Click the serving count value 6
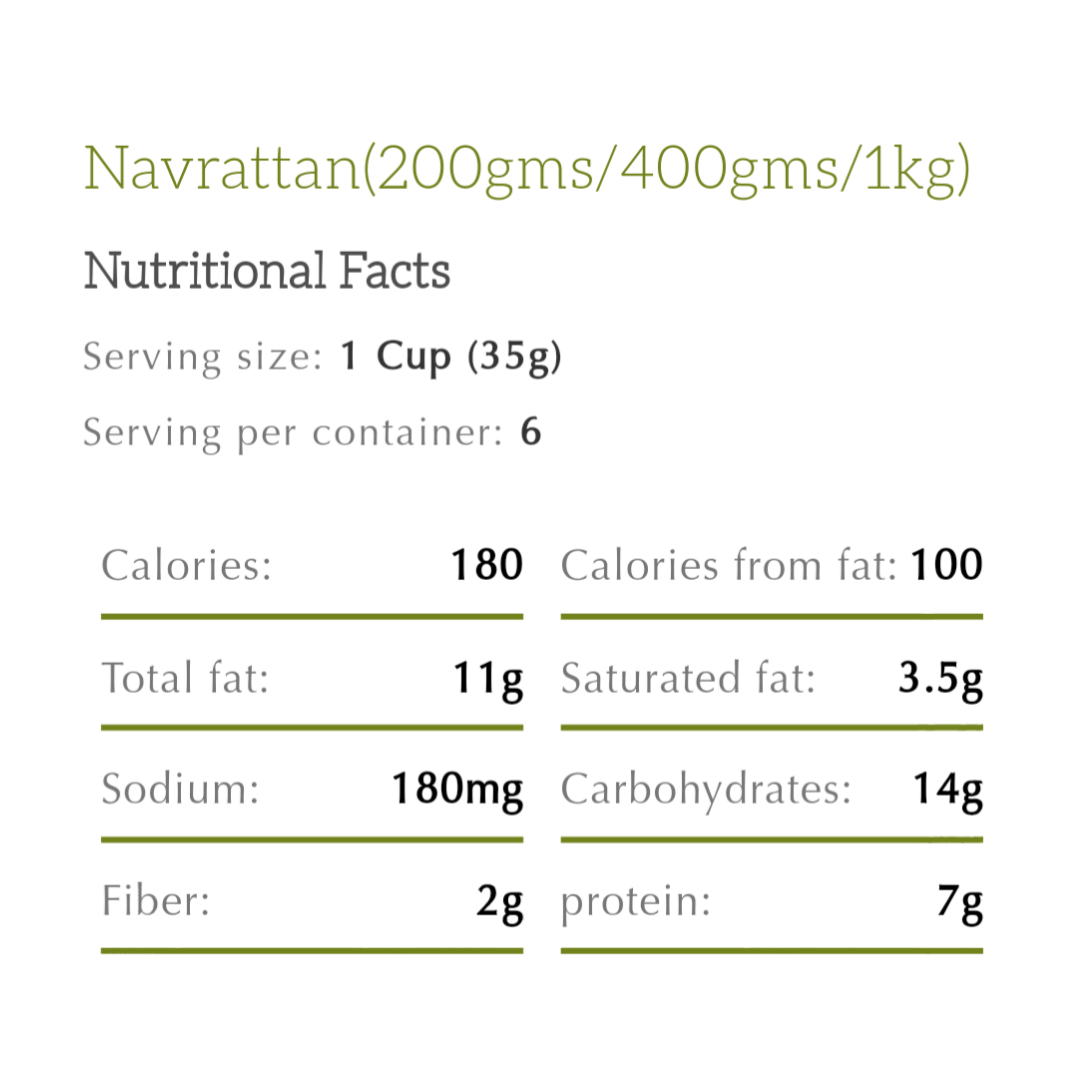The width and height of the screenshot is (1080, 1080). coord(531,433)
